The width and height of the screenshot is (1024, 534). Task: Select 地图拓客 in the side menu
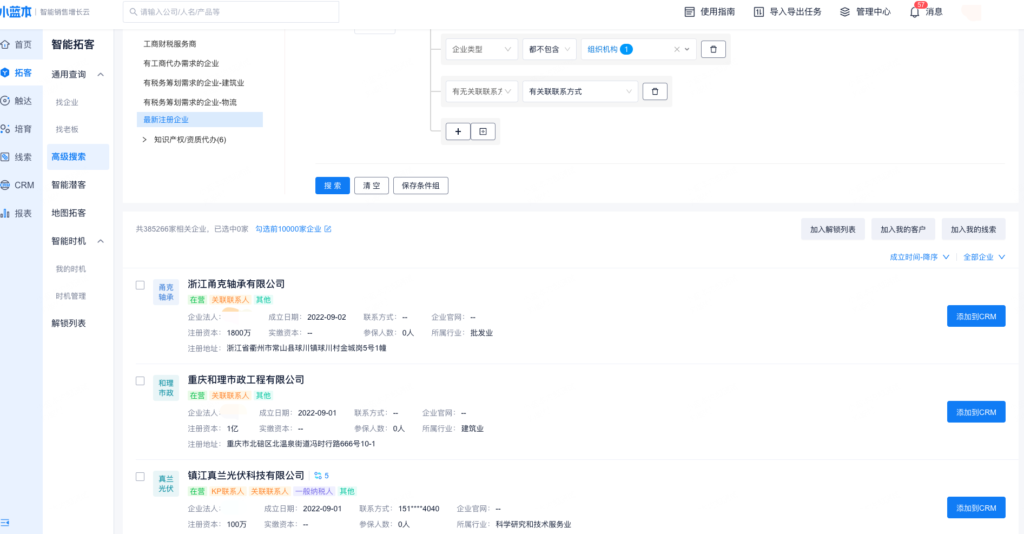69,213
